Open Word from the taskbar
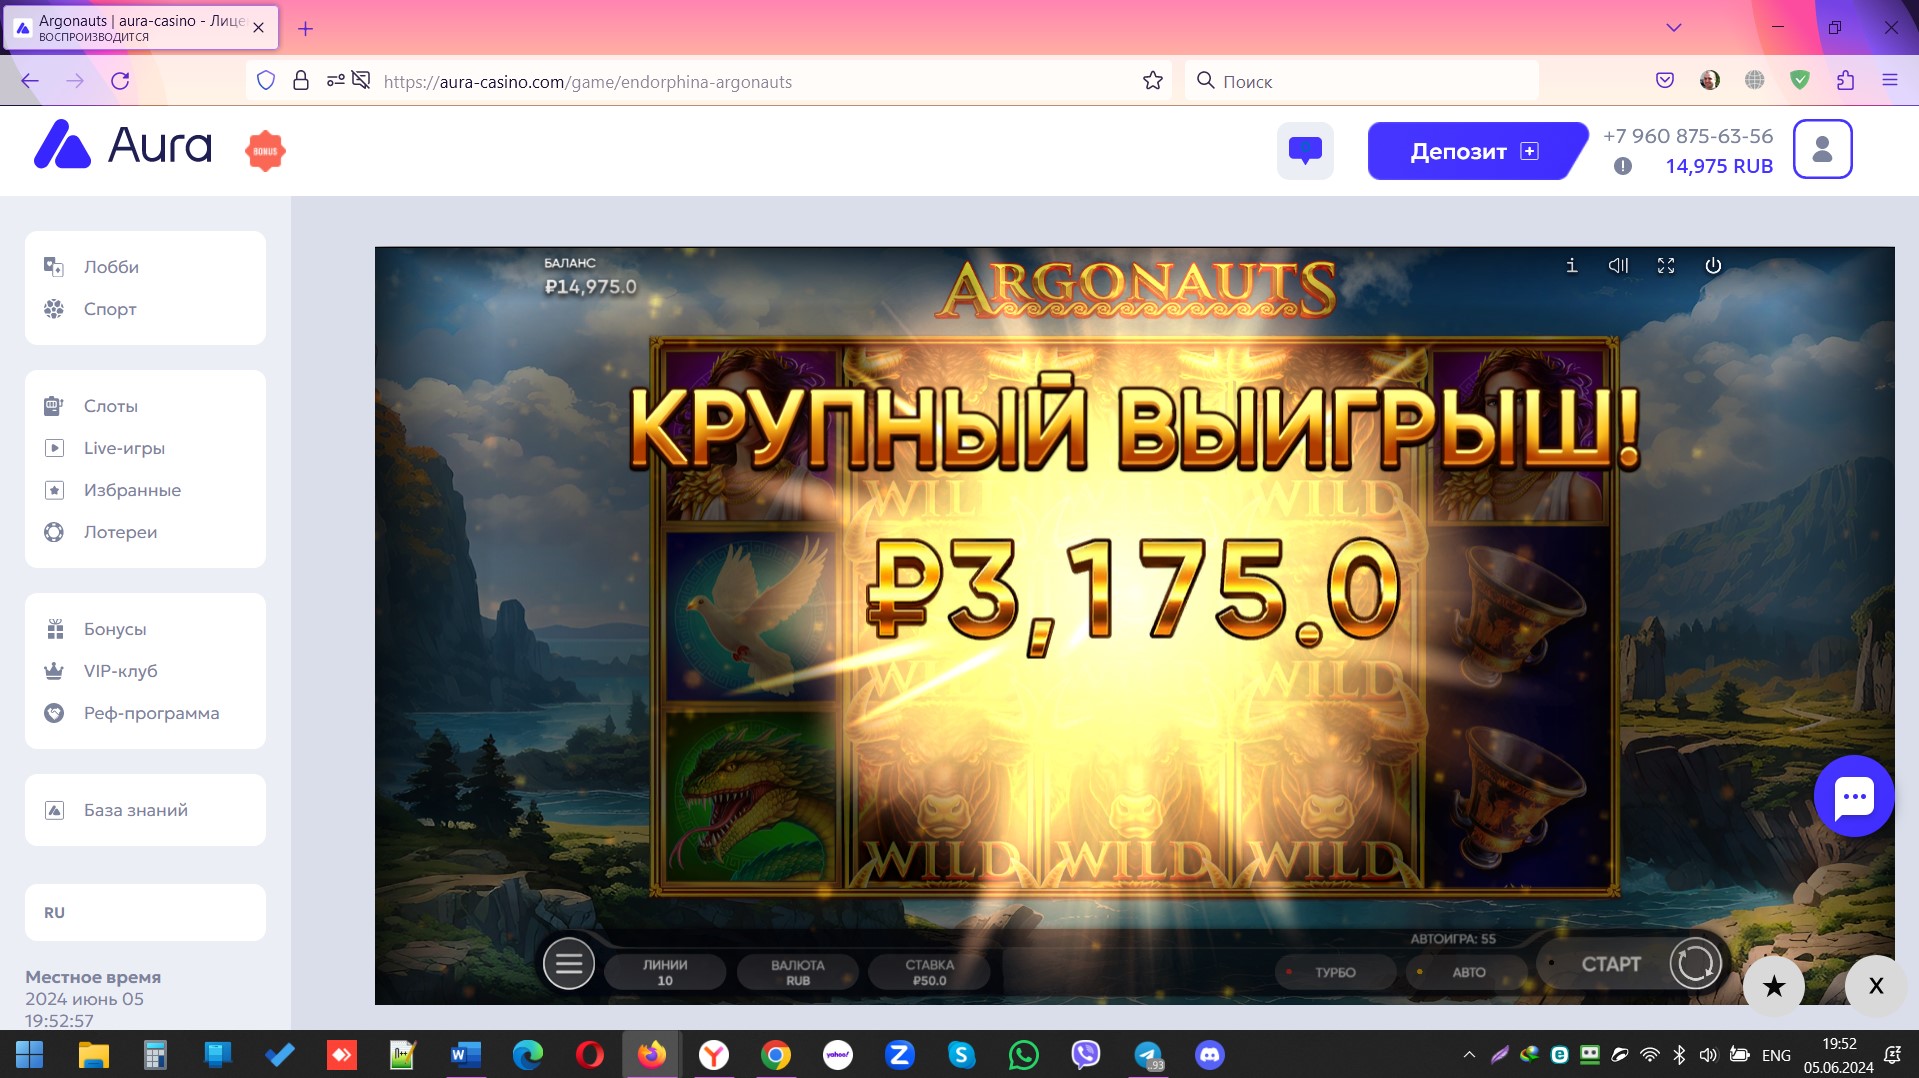The width and height of the screenshot is (1919, 1078). pyautogui.click(x=465, y=1055)
